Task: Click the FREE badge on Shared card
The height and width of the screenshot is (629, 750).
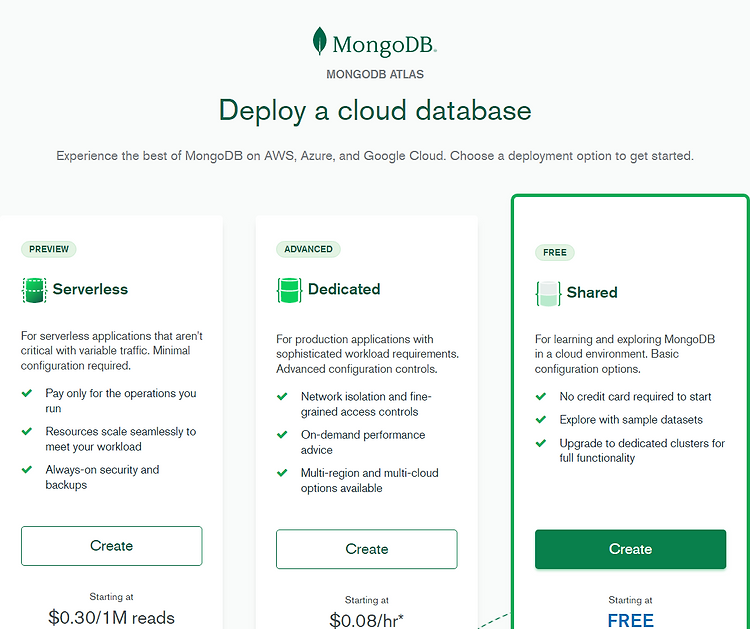Action: (555, 253)
